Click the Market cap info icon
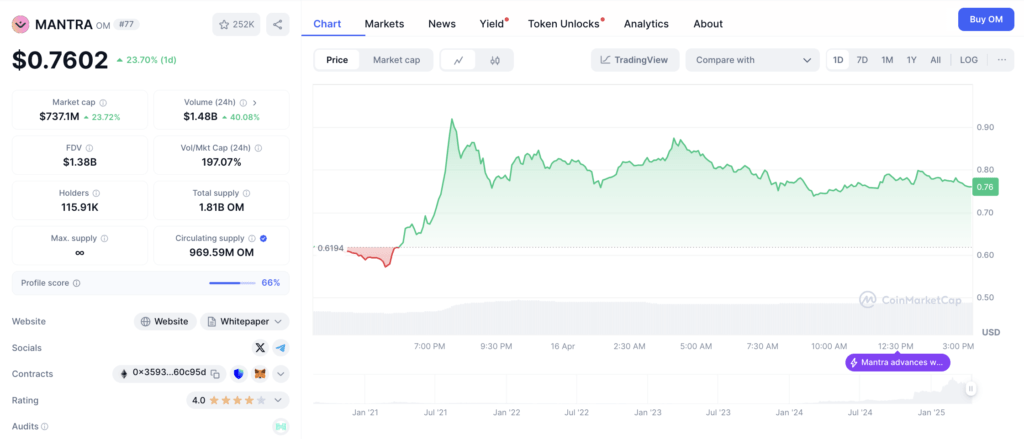1024x439 pixels. point(103,103)
